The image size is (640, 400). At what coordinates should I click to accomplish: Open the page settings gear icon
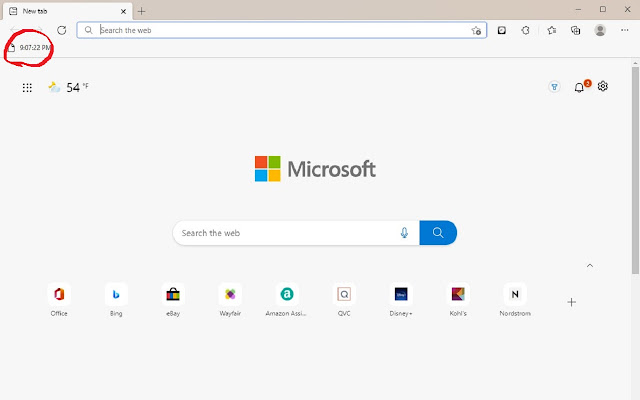click(603, 87)
